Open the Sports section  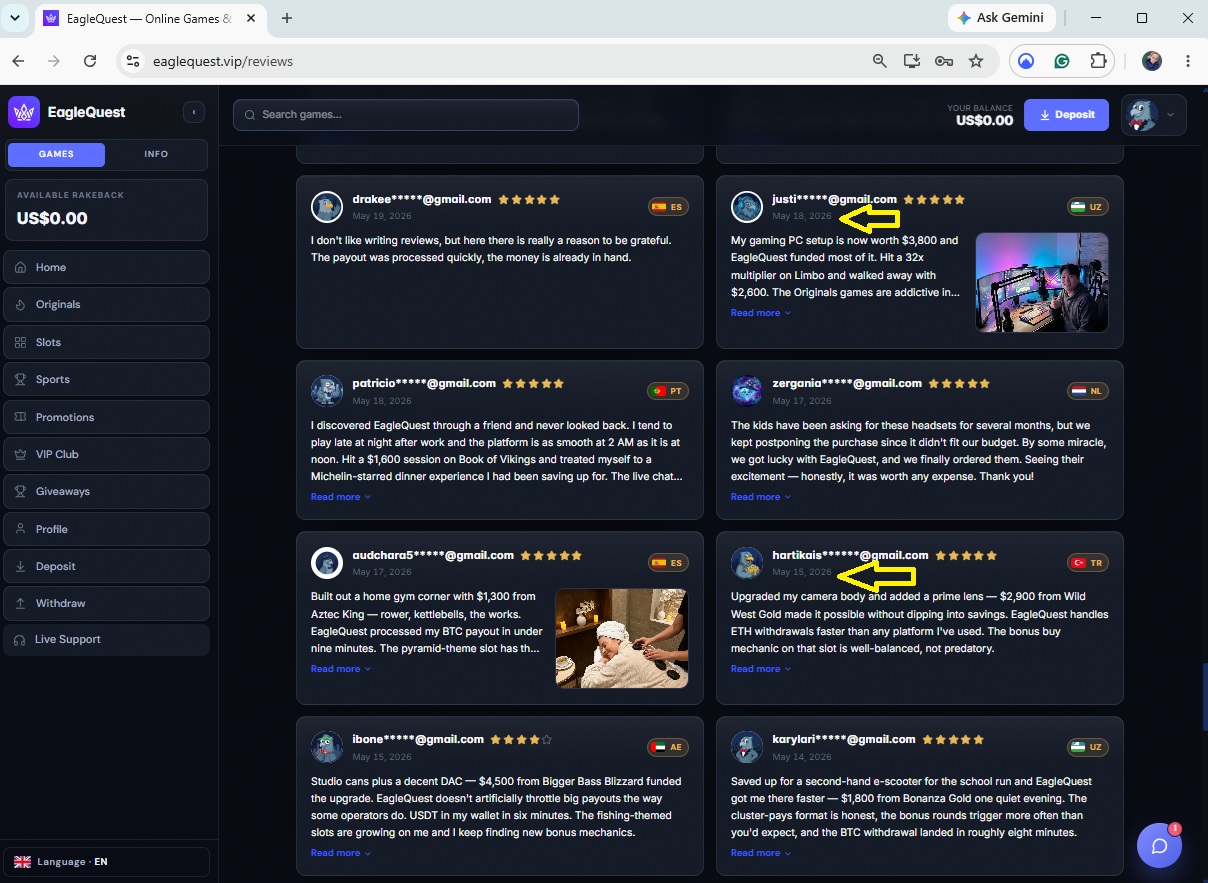coord(107,379)
